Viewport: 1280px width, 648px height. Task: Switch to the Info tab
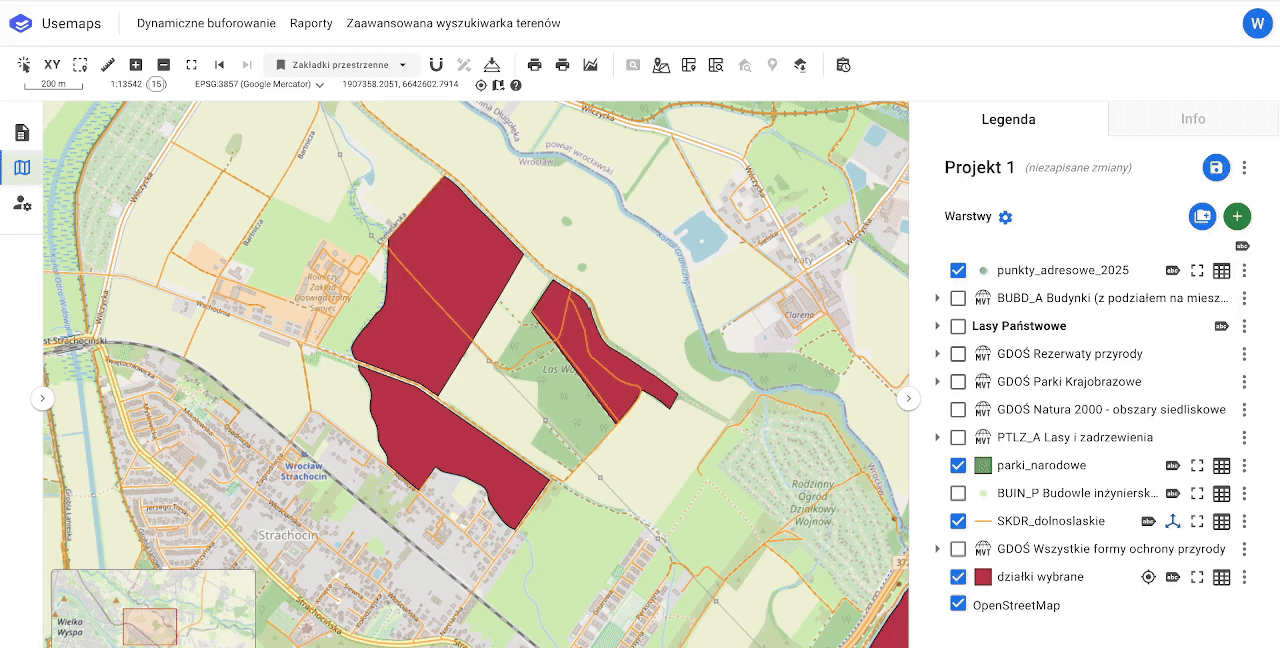1193,119
